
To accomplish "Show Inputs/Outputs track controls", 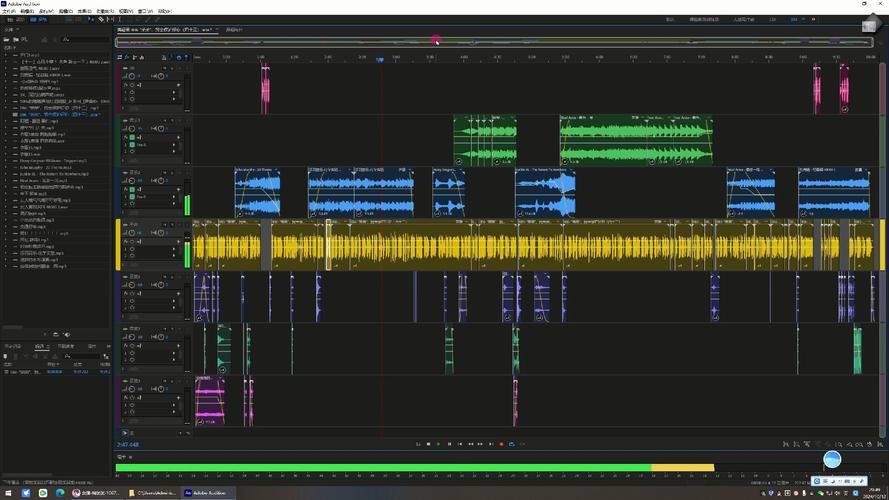I will 120,57.
